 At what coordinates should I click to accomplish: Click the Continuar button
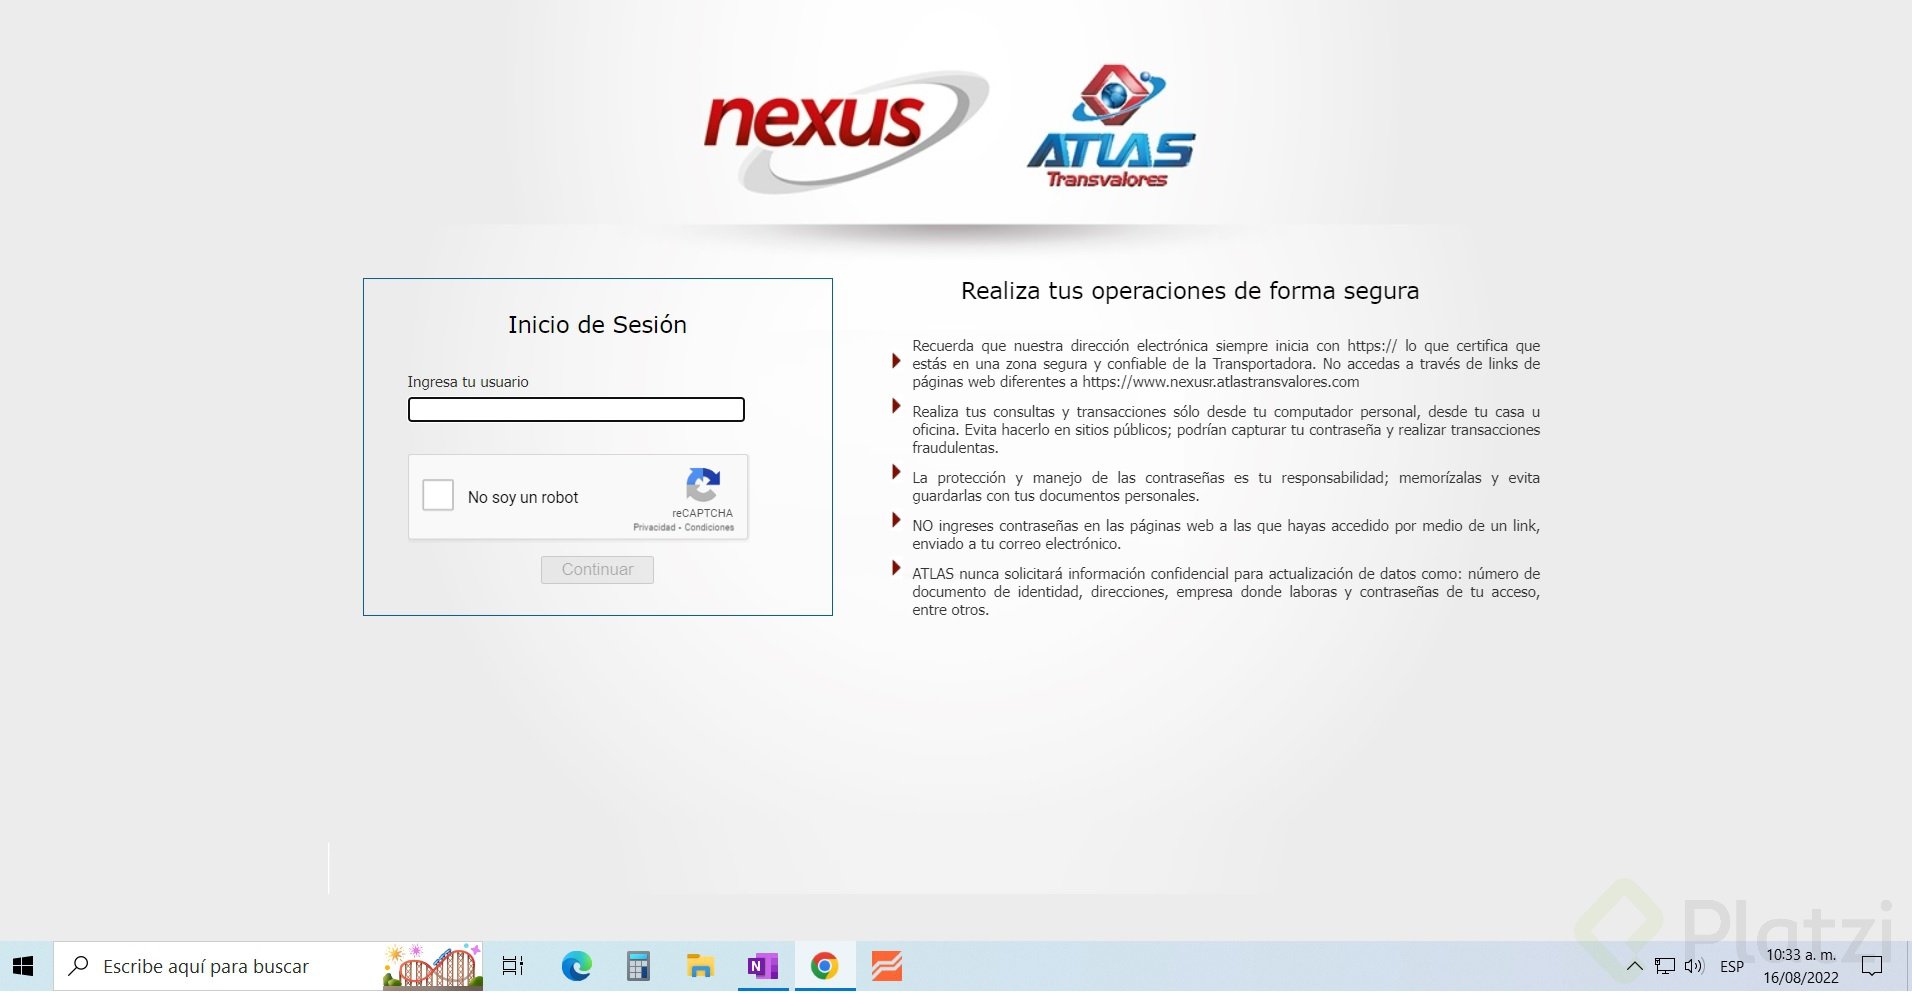coord(597,569)
